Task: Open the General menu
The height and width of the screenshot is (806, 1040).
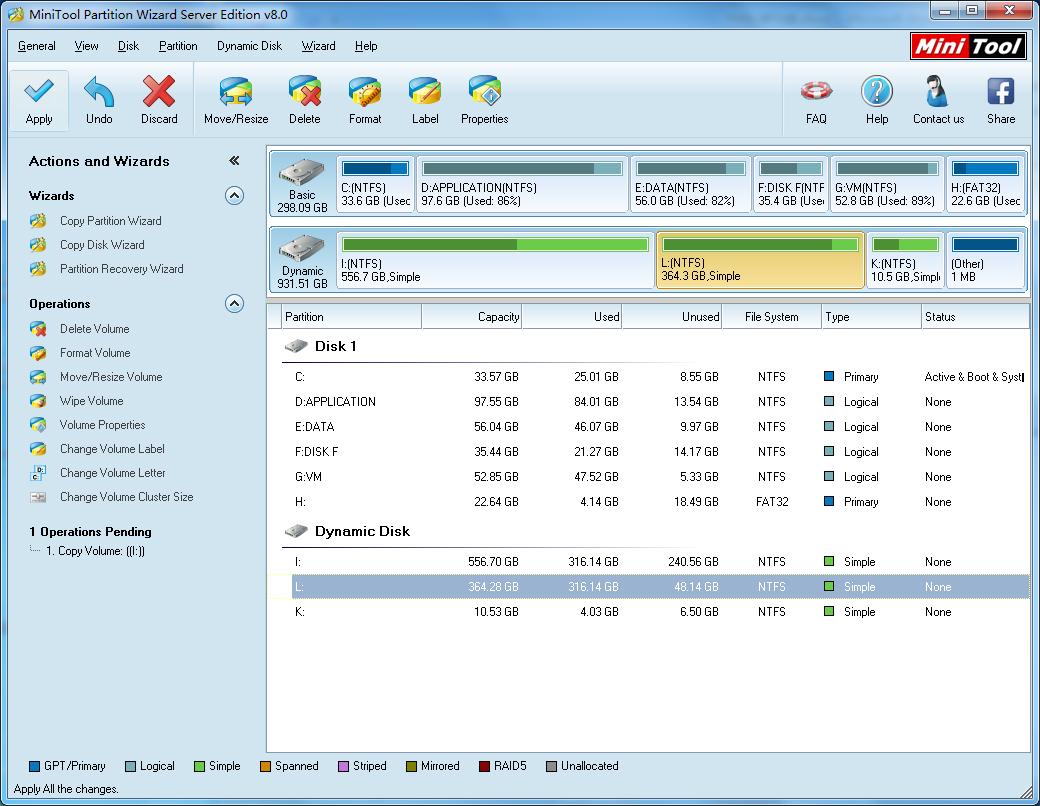Action: (x=36, y=46)
